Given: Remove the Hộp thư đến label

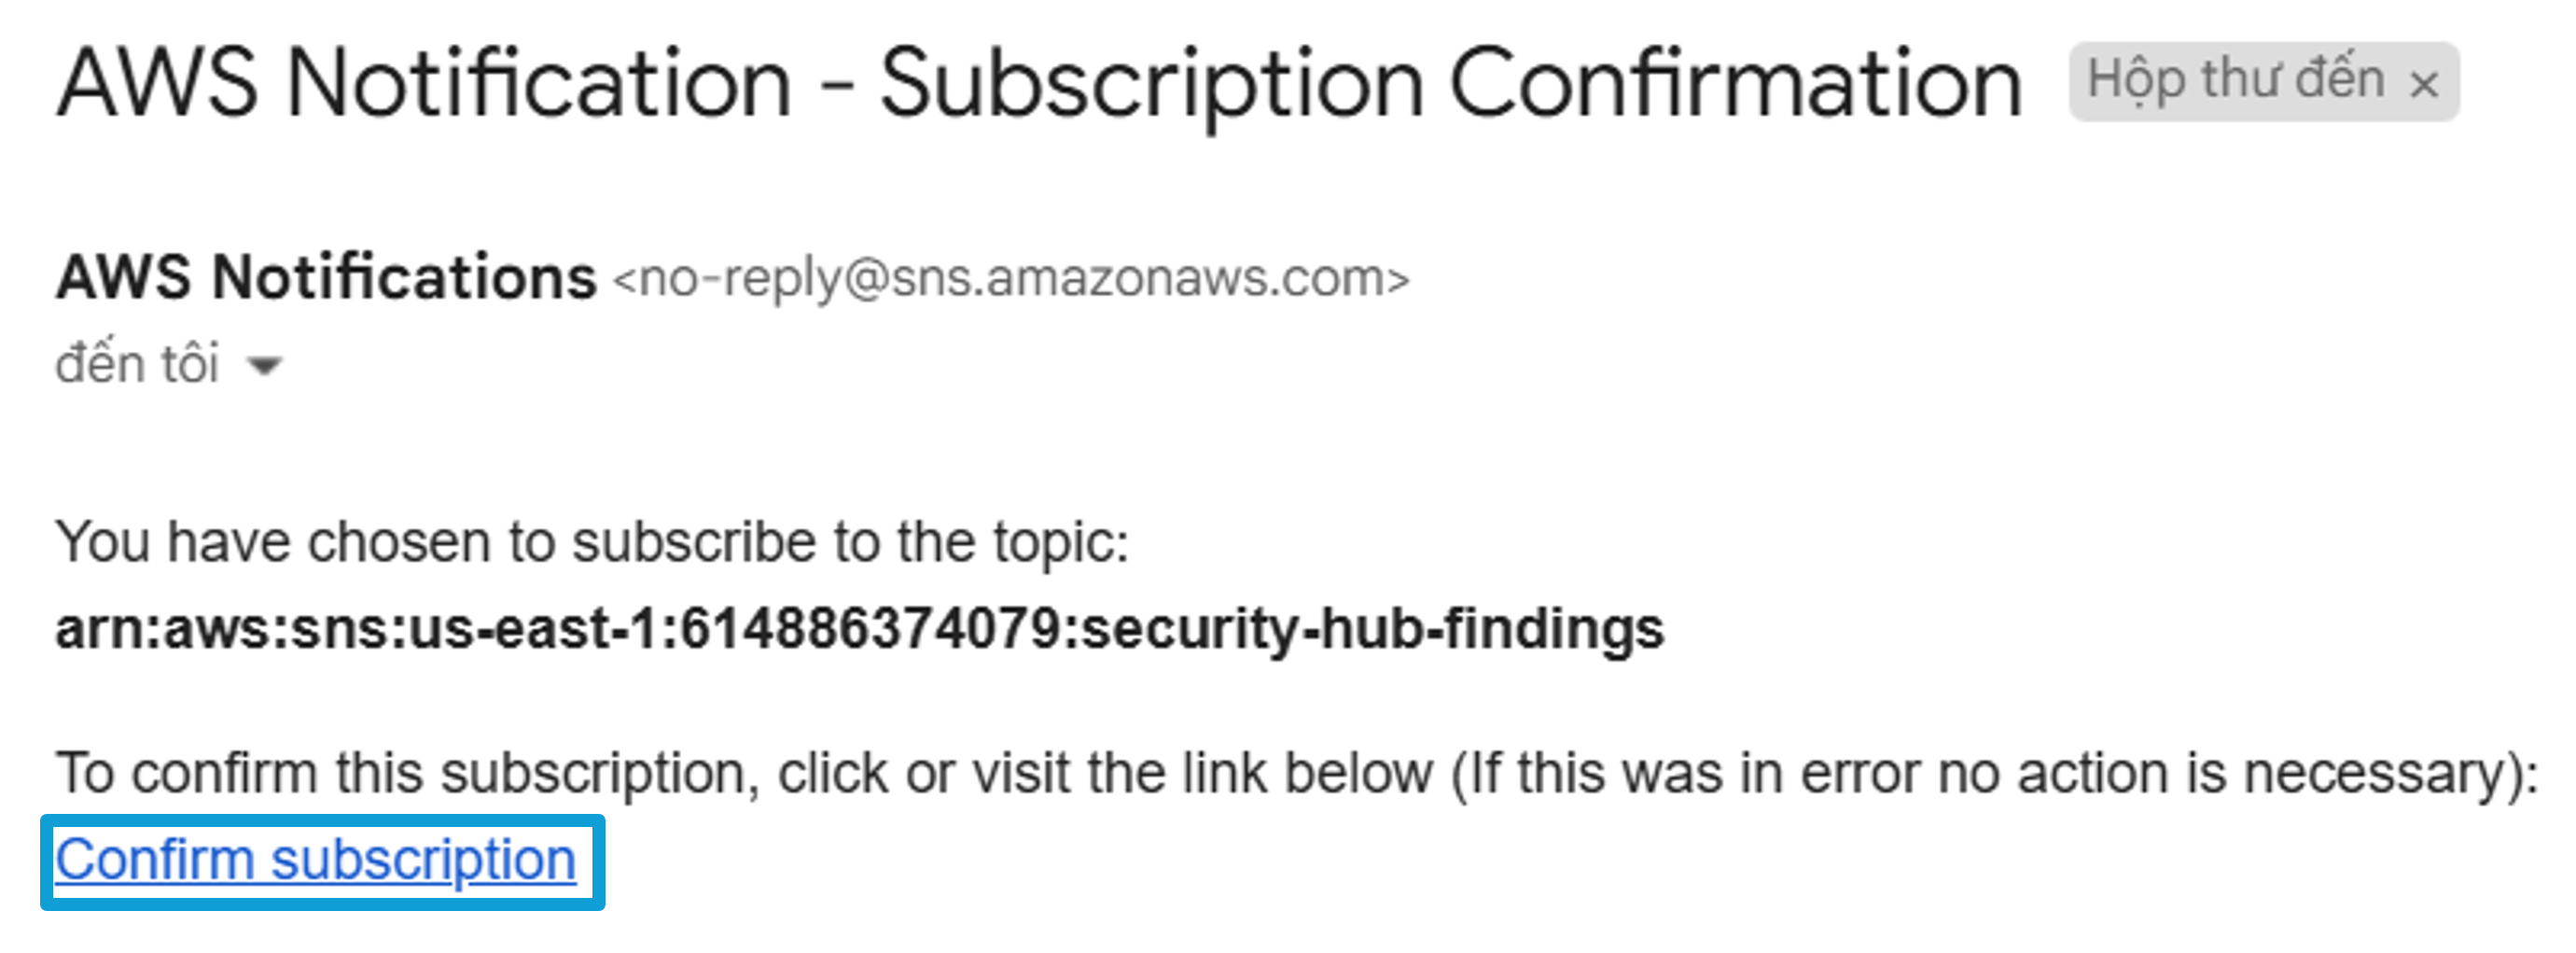Looking at the screenshot, I should [2423, 85].
